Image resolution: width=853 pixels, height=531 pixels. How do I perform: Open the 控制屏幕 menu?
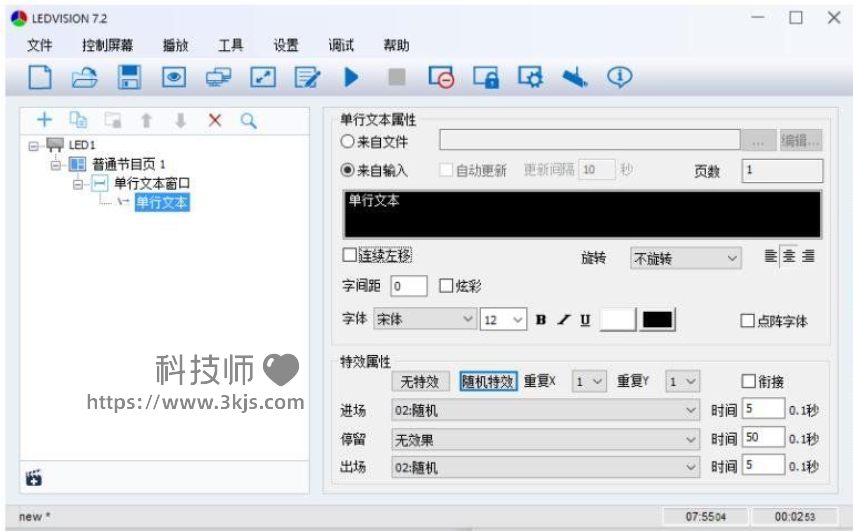point(107,45)
